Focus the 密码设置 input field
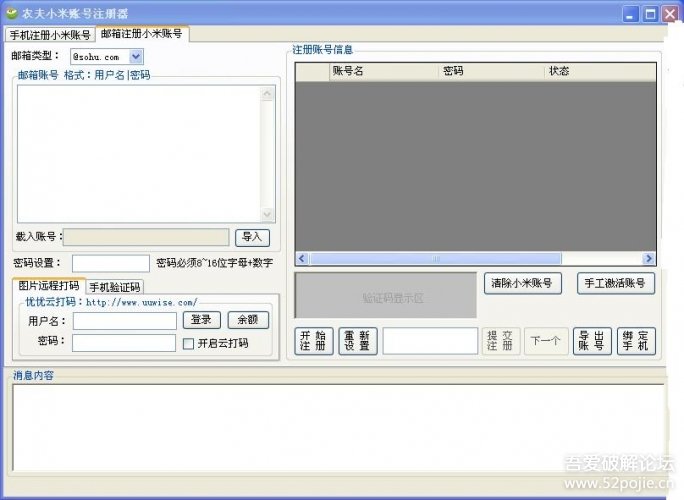This screenshot has width=684, height=500. 111,263
